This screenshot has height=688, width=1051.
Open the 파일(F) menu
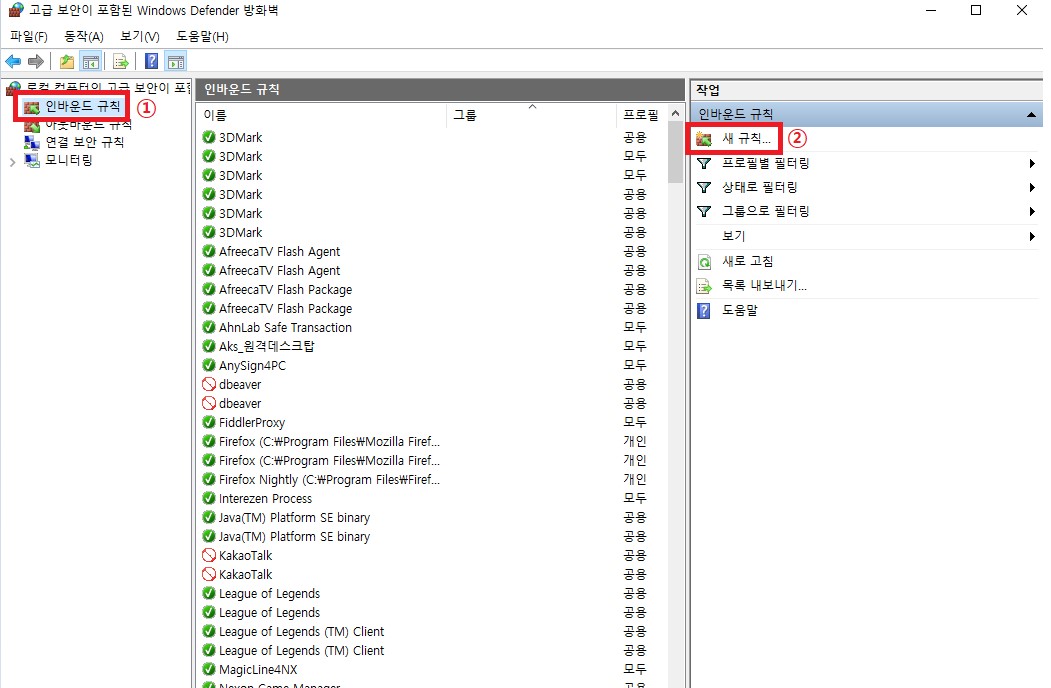click(29, 36)
